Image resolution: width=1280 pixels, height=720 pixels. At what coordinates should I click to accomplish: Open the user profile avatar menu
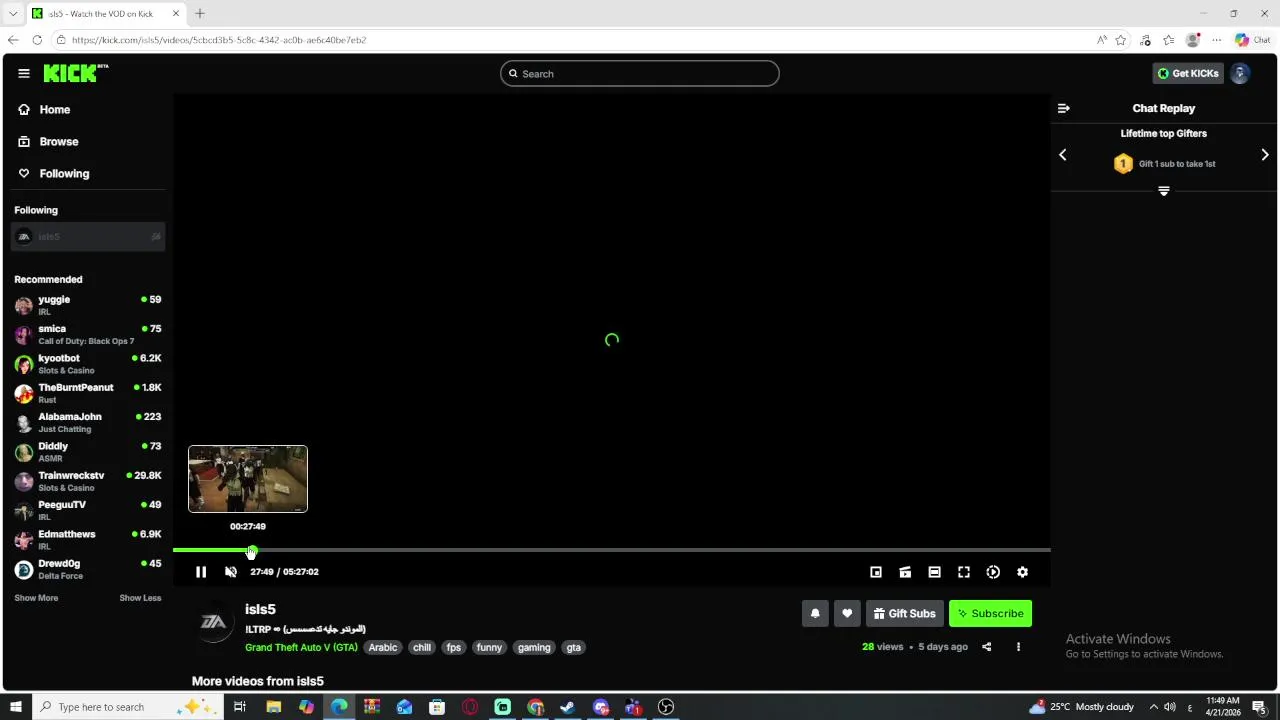(x=1240, y=73)
